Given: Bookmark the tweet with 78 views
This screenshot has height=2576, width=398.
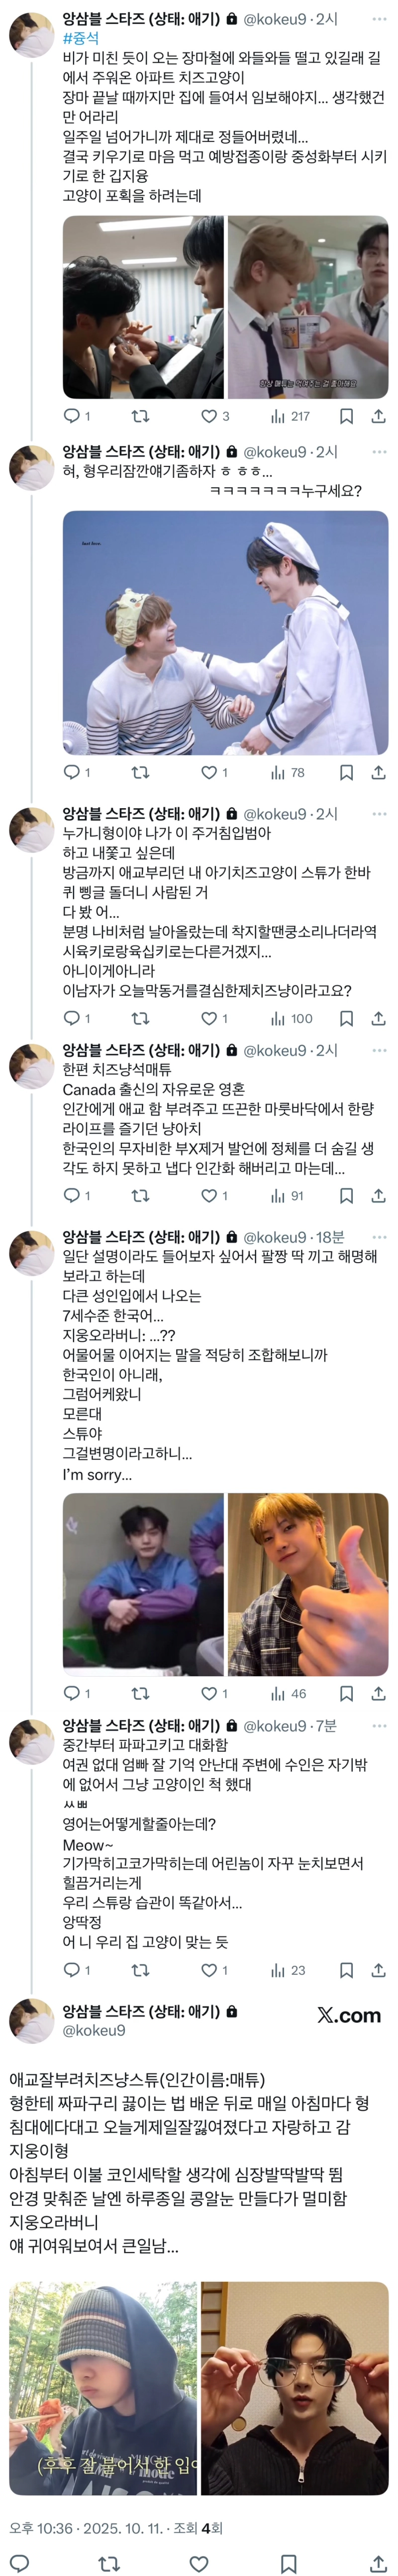Looking at the screenshot, I should (x=346, y=772).
